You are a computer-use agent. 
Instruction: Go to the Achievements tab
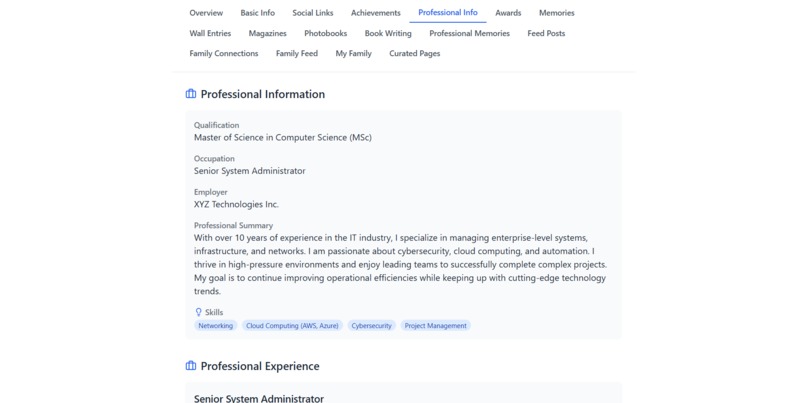click(376, 13)
